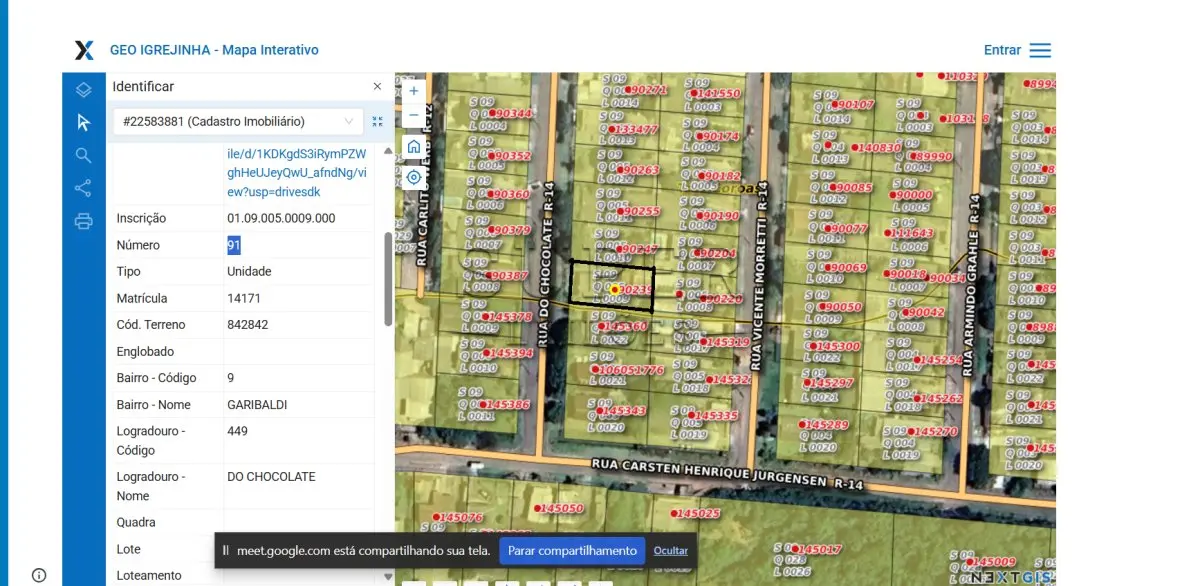Zoom out the map with minus

414,115
